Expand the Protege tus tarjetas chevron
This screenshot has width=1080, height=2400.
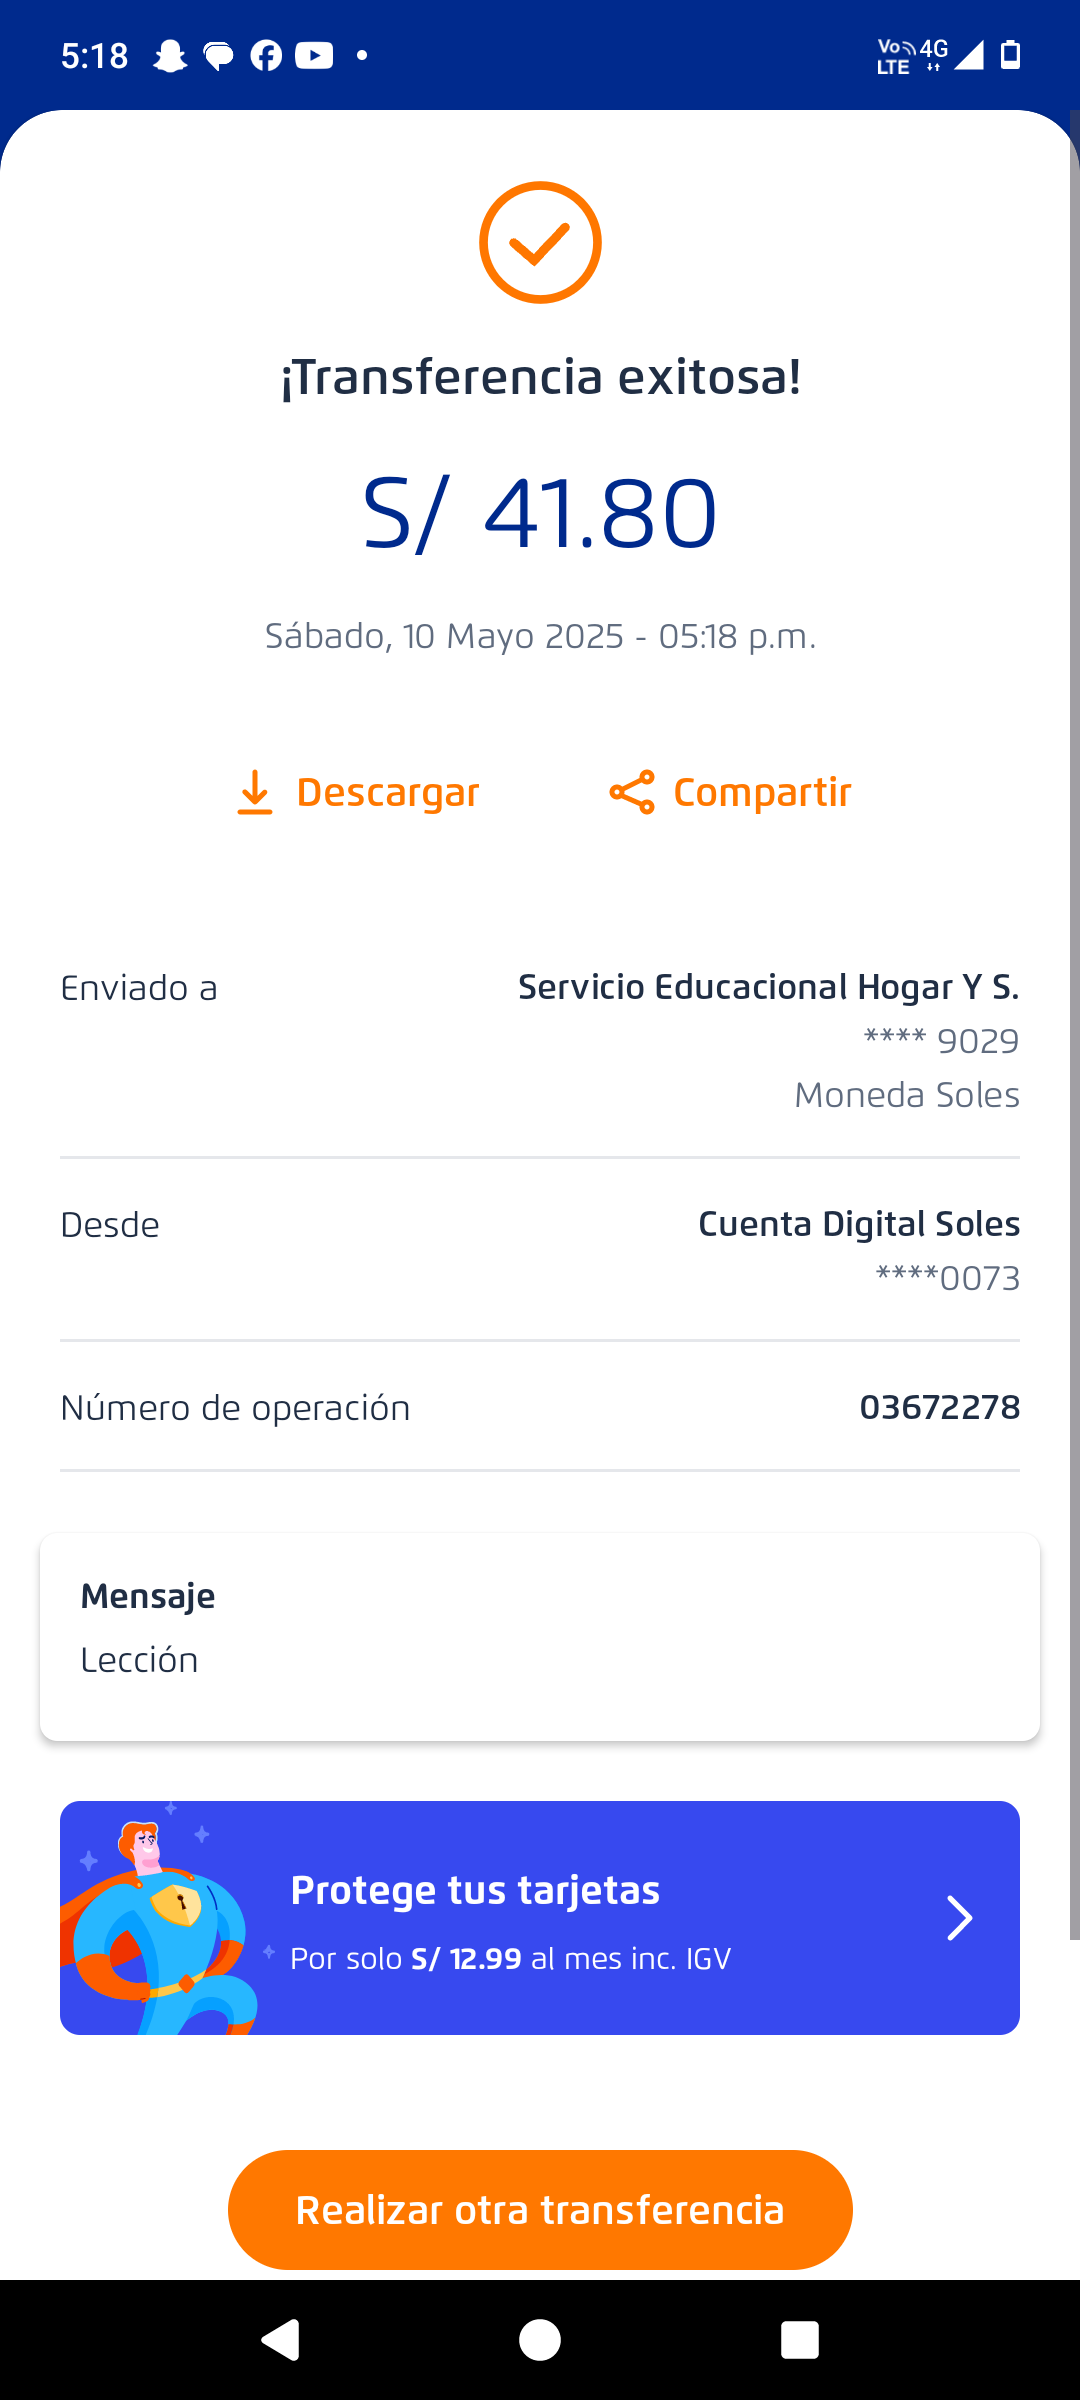[959, 1918]
